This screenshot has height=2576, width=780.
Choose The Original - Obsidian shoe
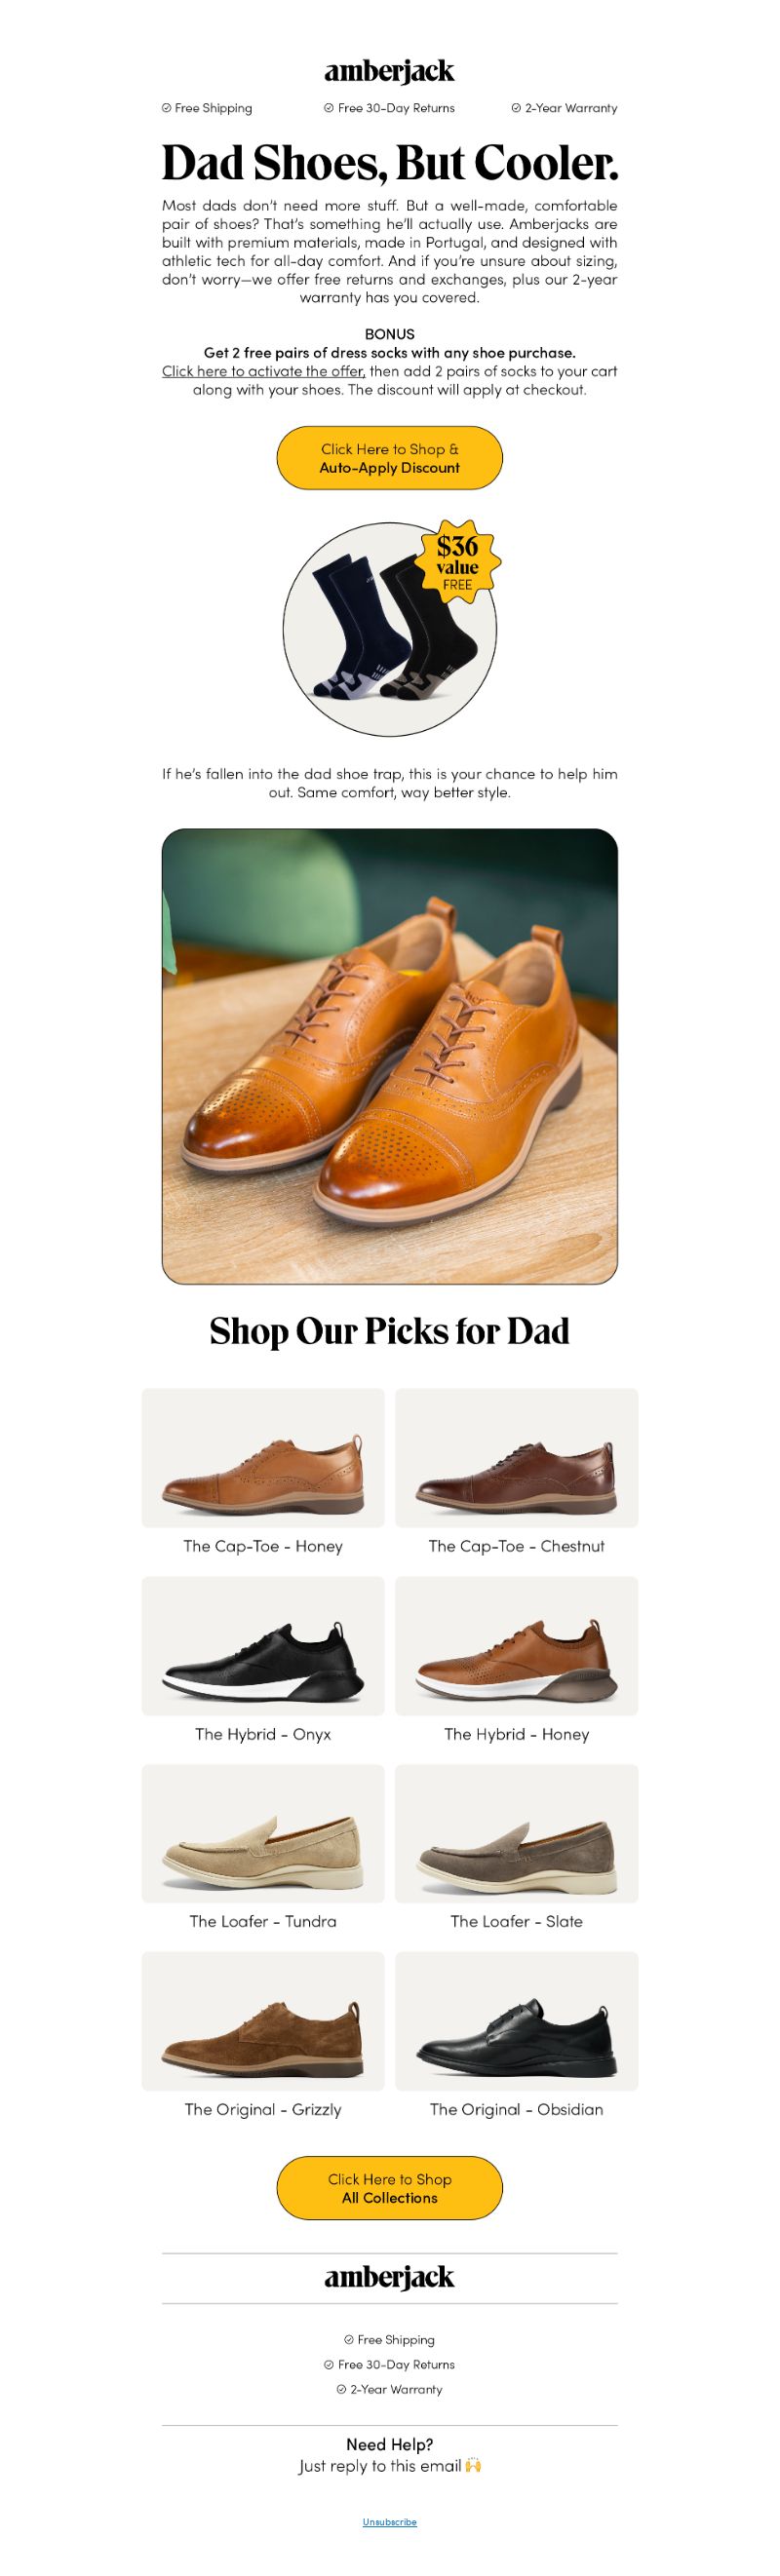pos(516,2021)
